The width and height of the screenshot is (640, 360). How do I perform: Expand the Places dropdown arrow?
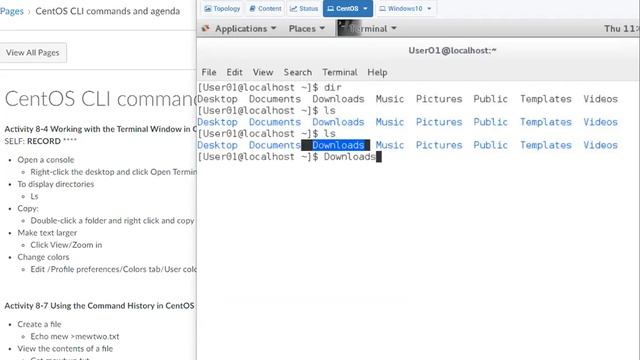[322, 28]
